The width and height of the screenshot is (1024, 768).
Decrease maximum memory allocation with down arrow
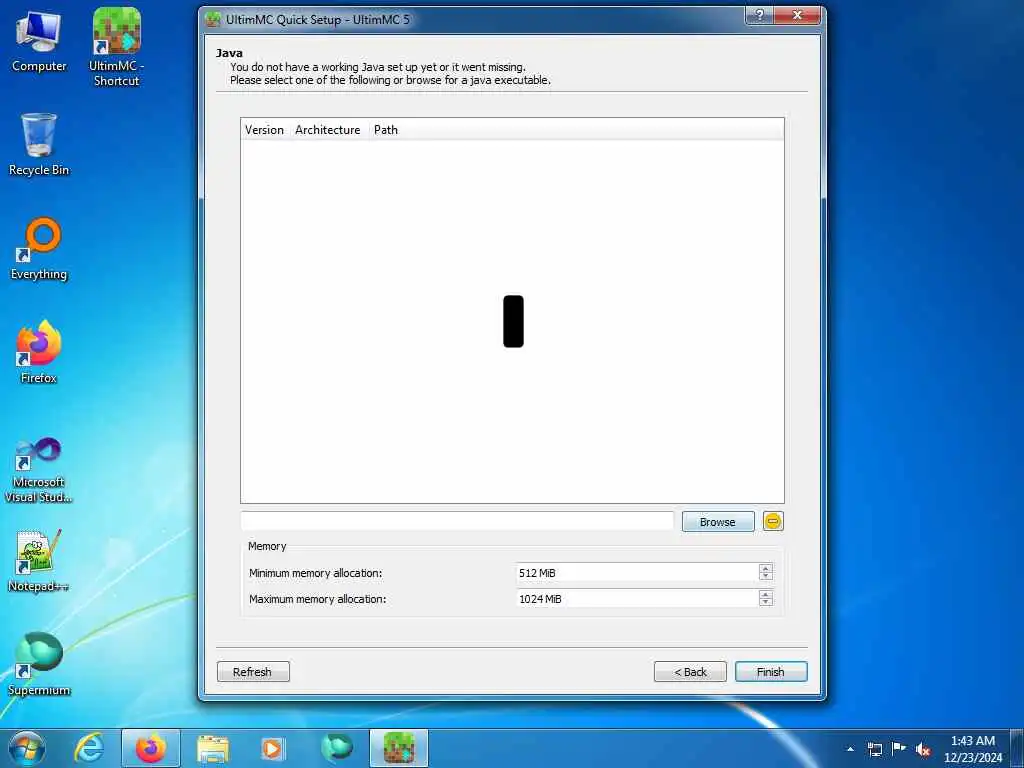tap(766, 603)
